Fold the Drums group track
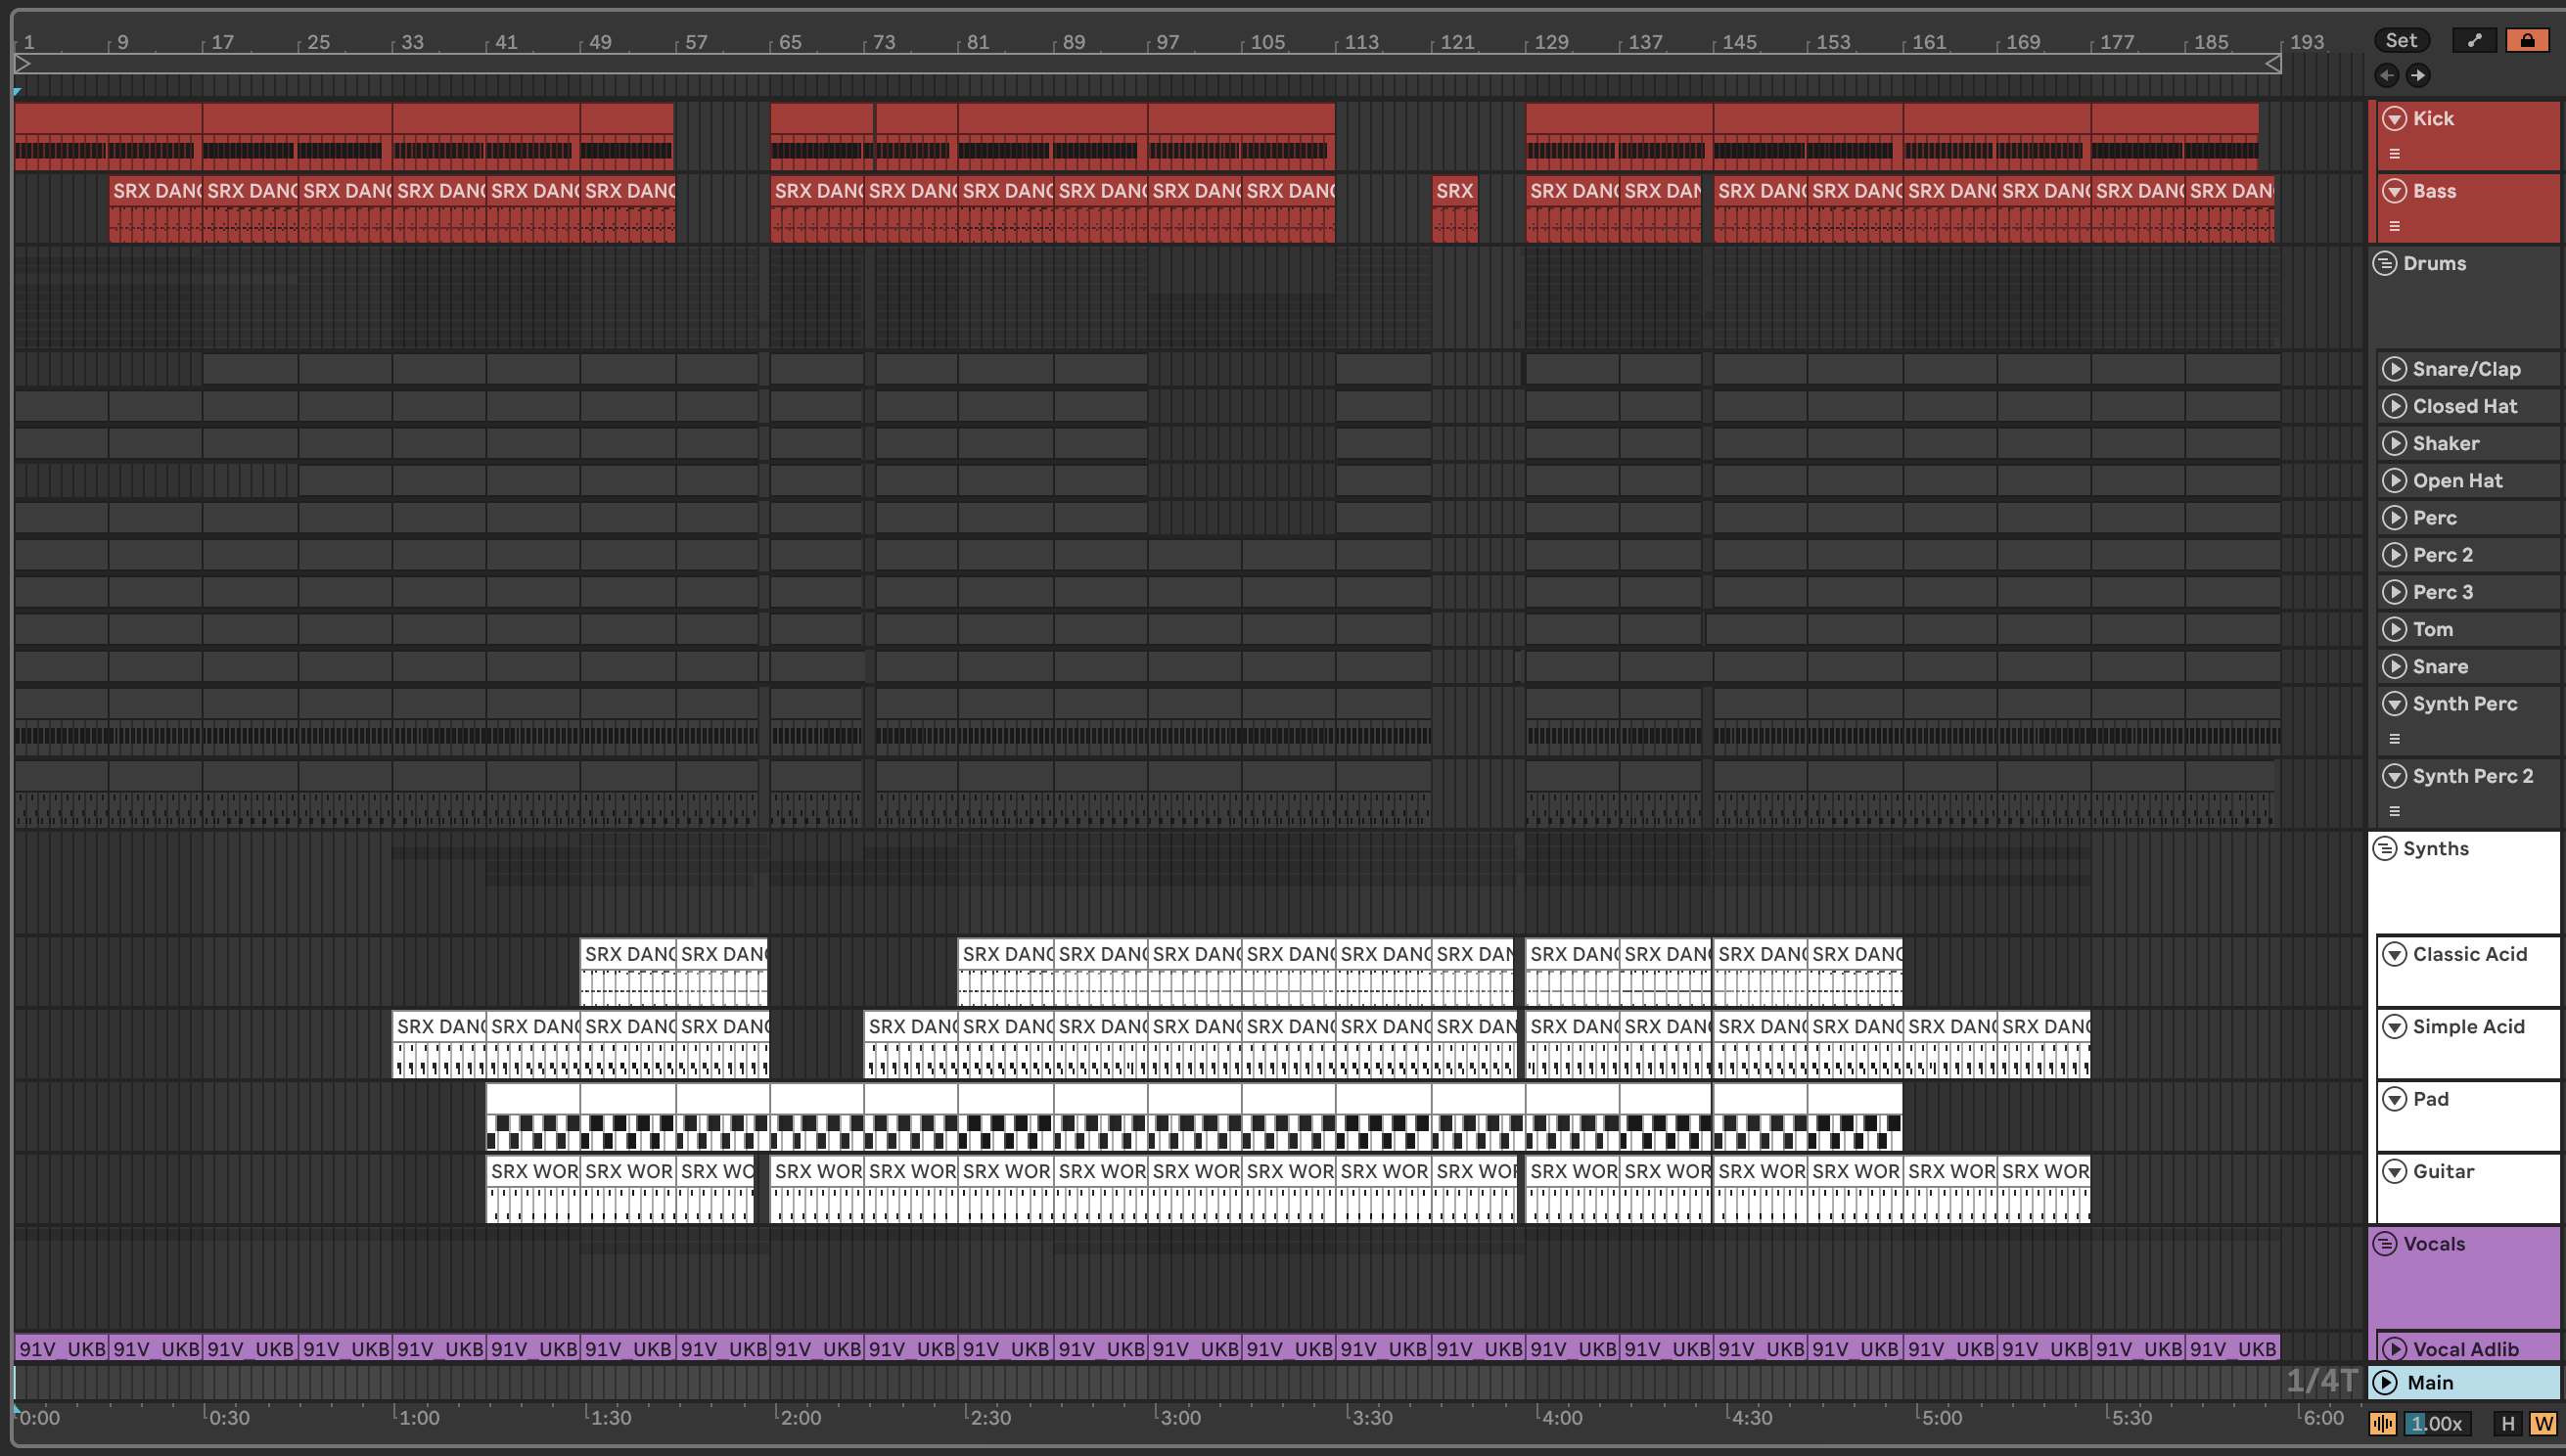The height and width of the screenshot is (1456, 2566). [2385, 264]
